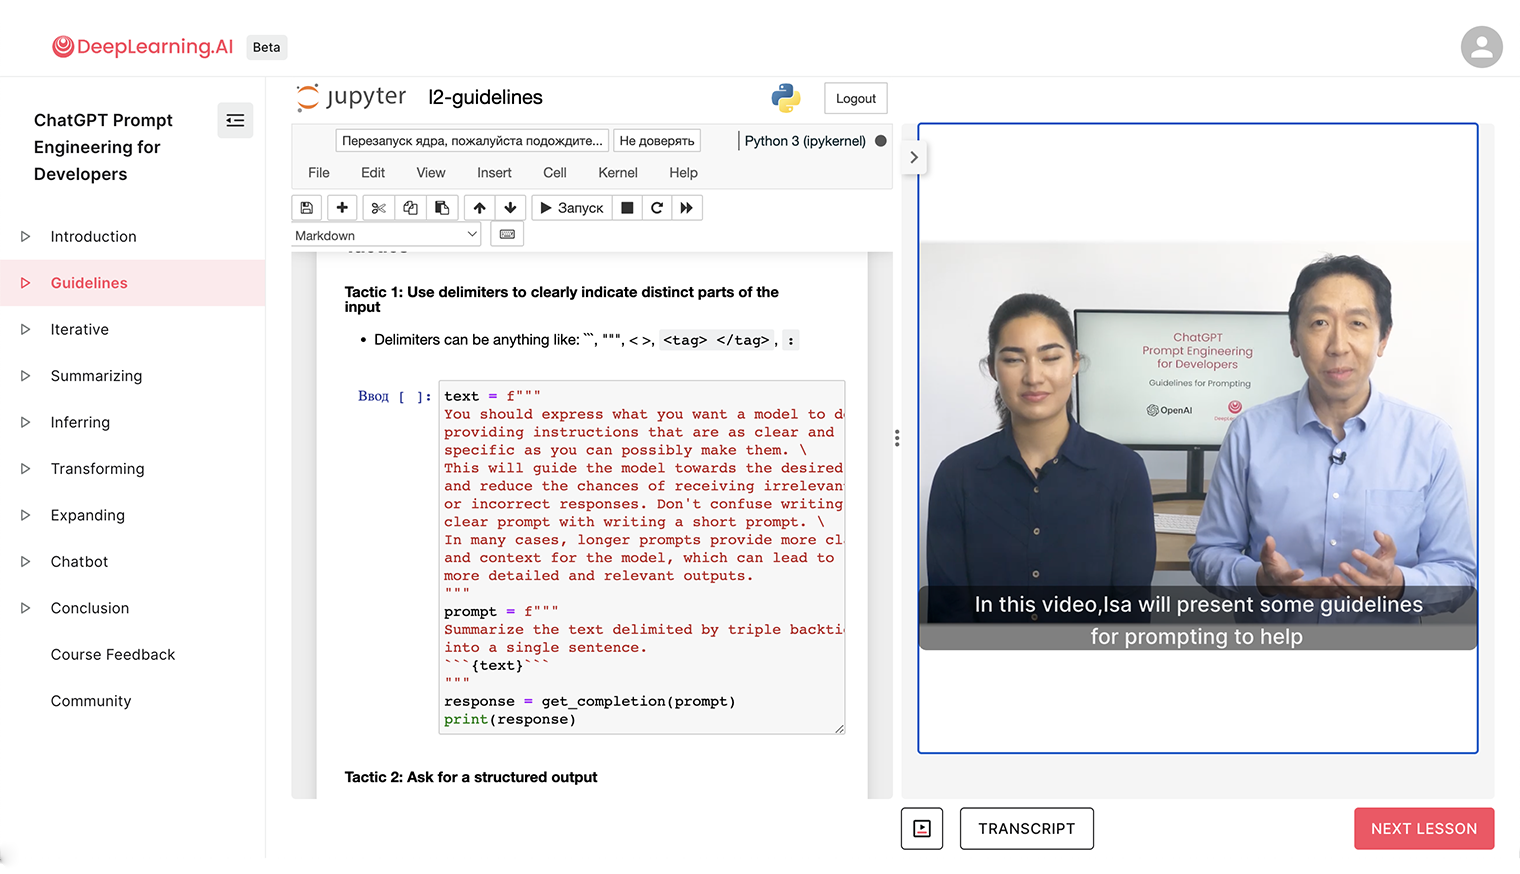Move selected cell up arrow
The image size is (1520, 874).
pos(480,208)
